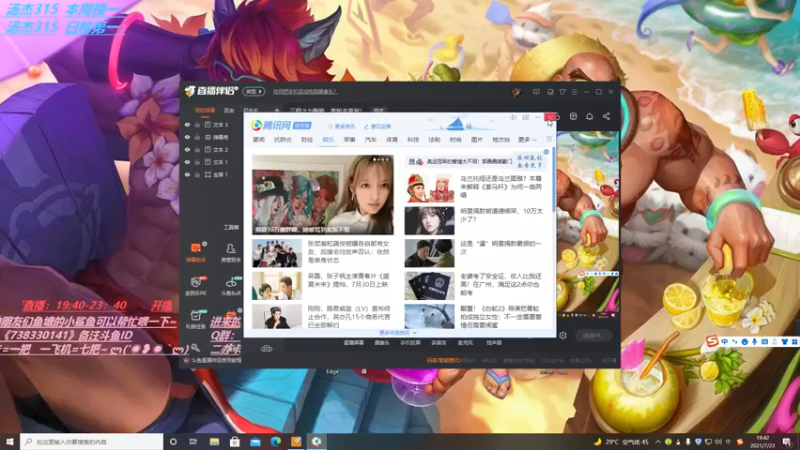Open the user avatar in title bar
Viewport: 800px width, 450px height.
516,92
